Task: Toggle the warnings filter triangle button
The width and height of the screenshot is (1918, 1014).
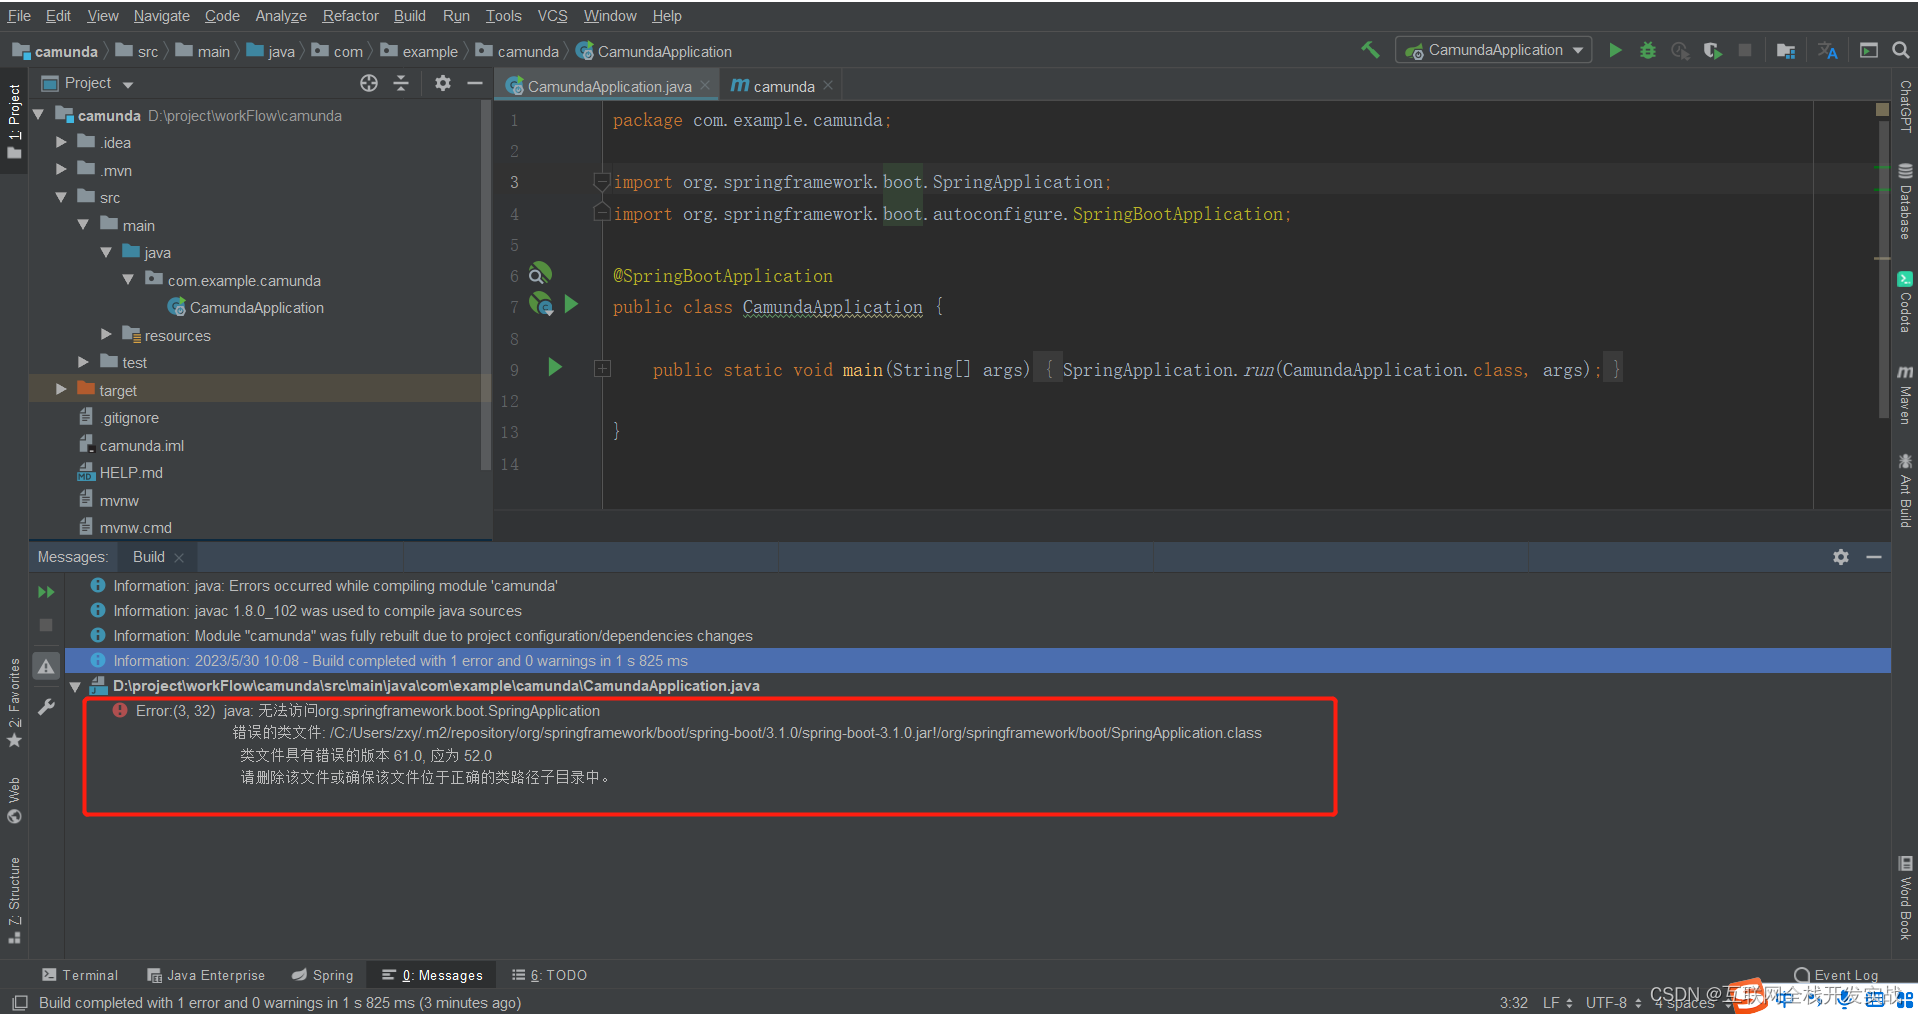Action: tap(46, 666)
